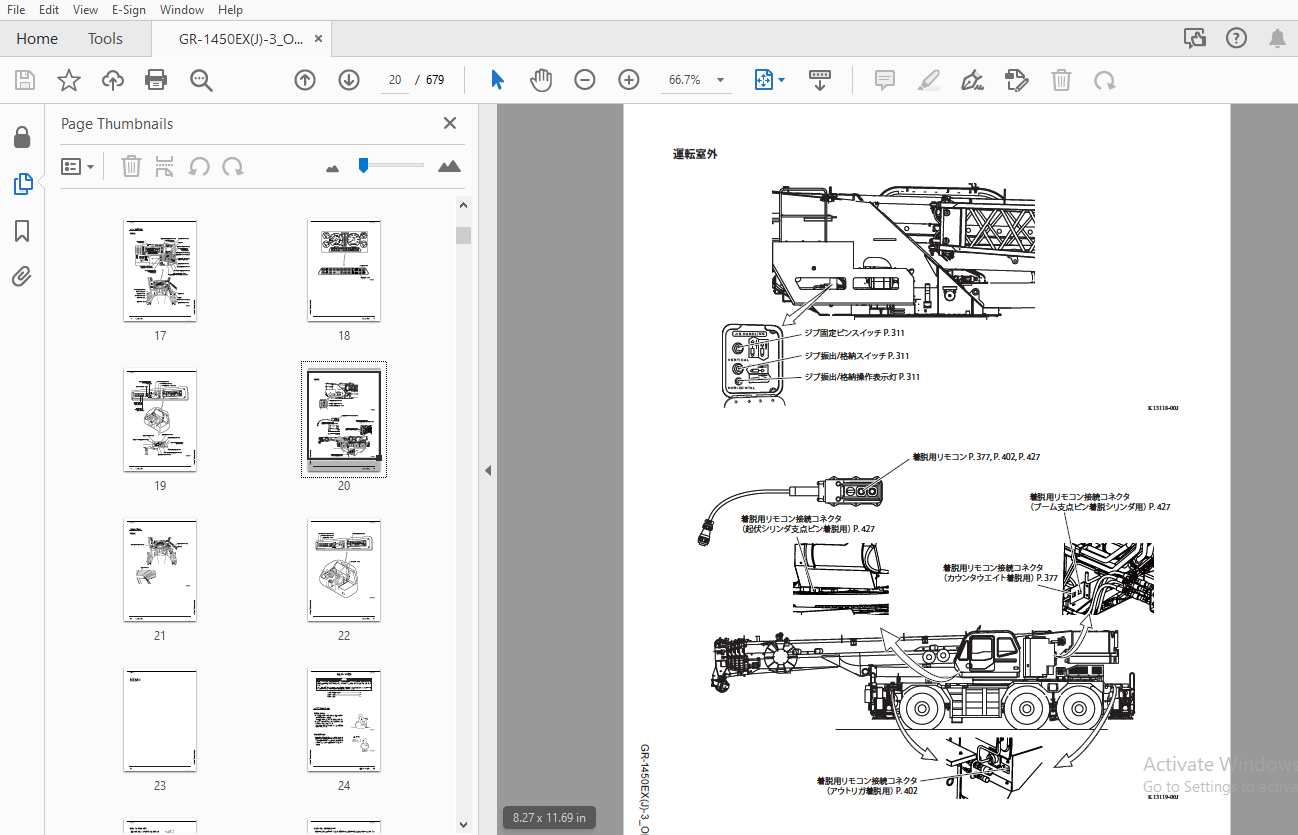Viewport: 1298px width, 835px height.
Task: Open the Attachments paperclip panel
Action: point(22,277)
